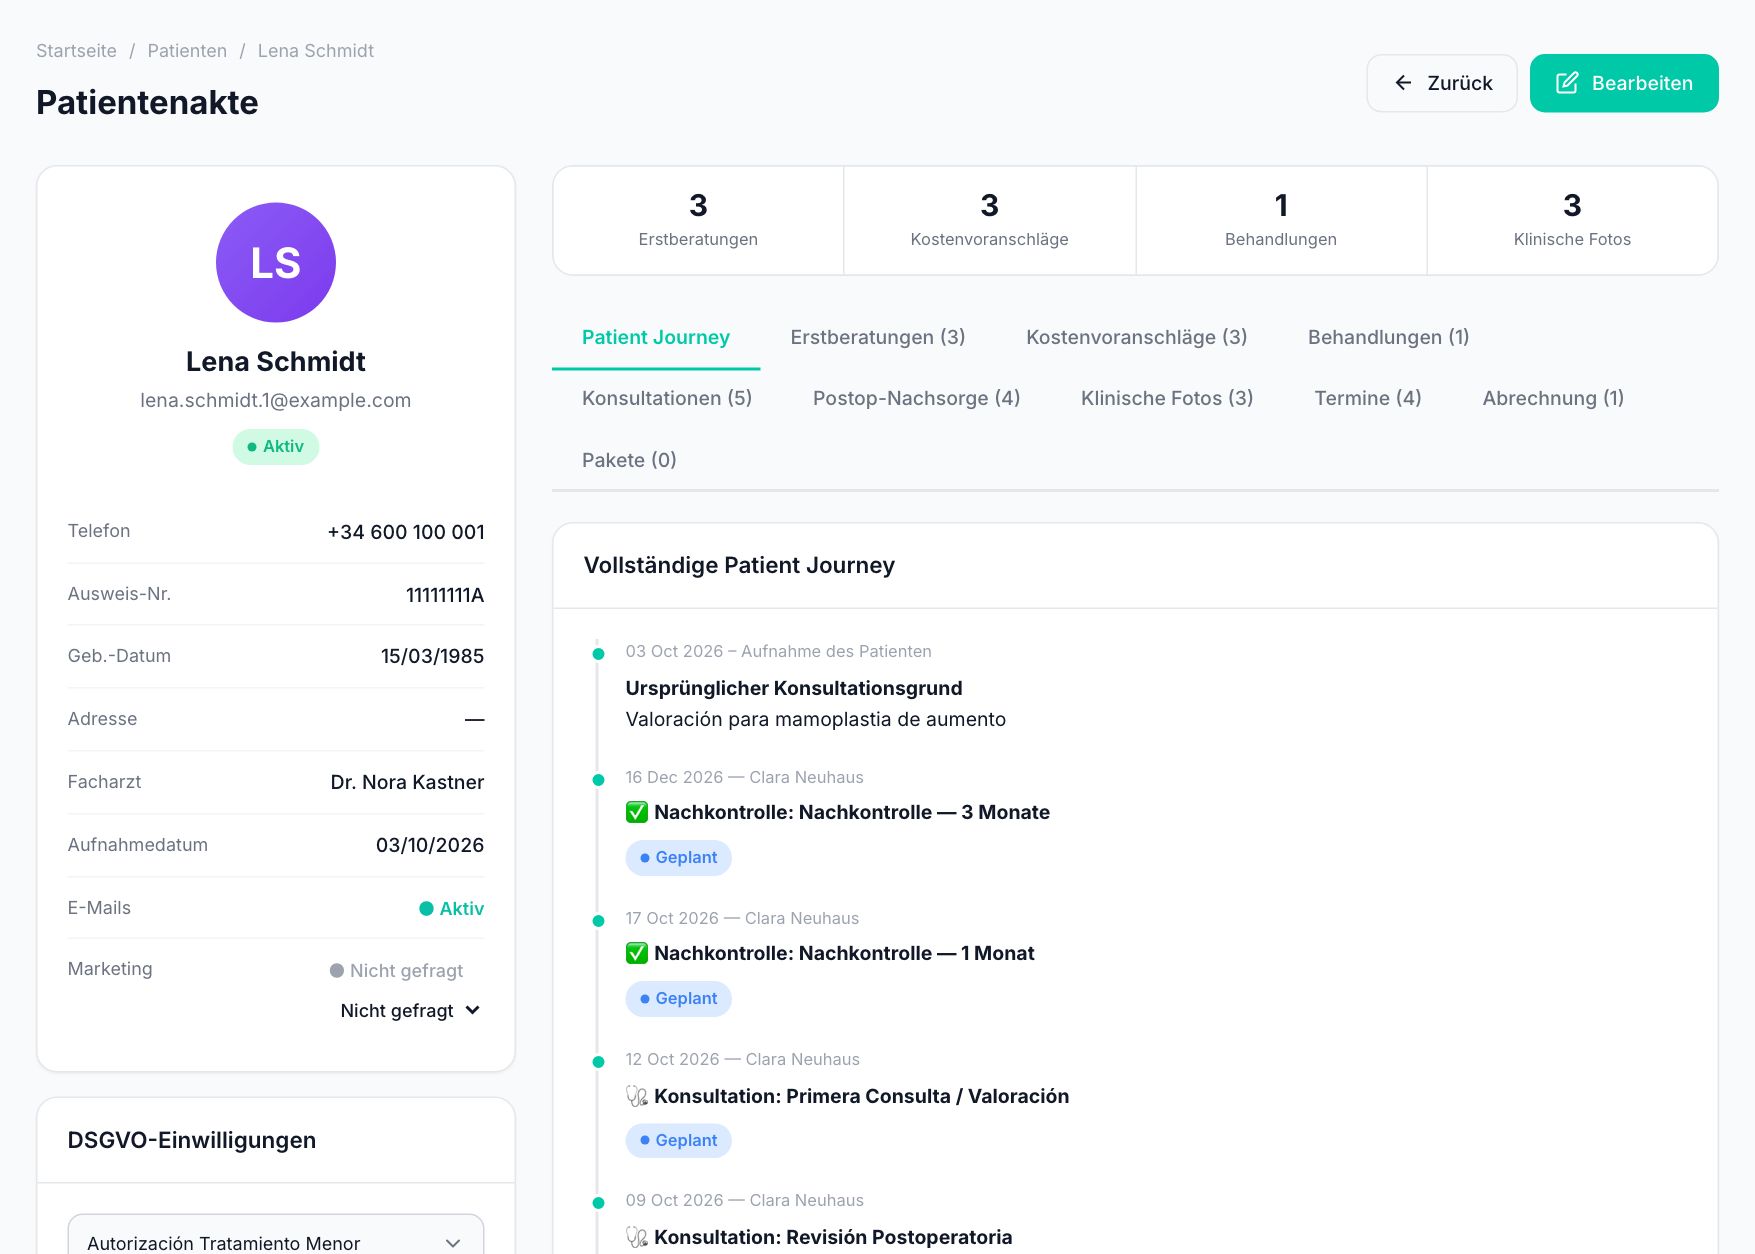This screenshot has width=1755, height=1254.
Task: Click the Geplant badge under Primera Consulta
Action: tap(678, 1140)
